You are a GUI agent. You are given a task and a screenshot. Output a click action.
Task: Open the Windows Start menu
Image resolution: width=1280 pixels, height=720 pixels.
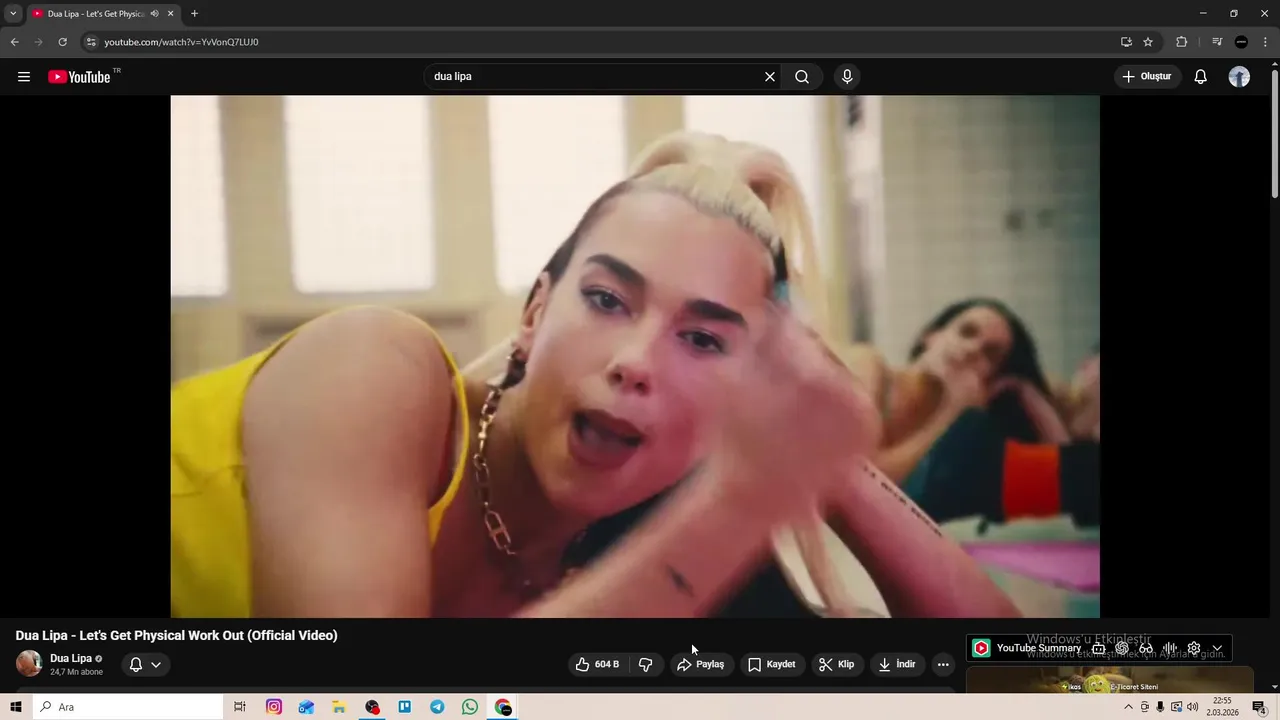tap(15, 707)
